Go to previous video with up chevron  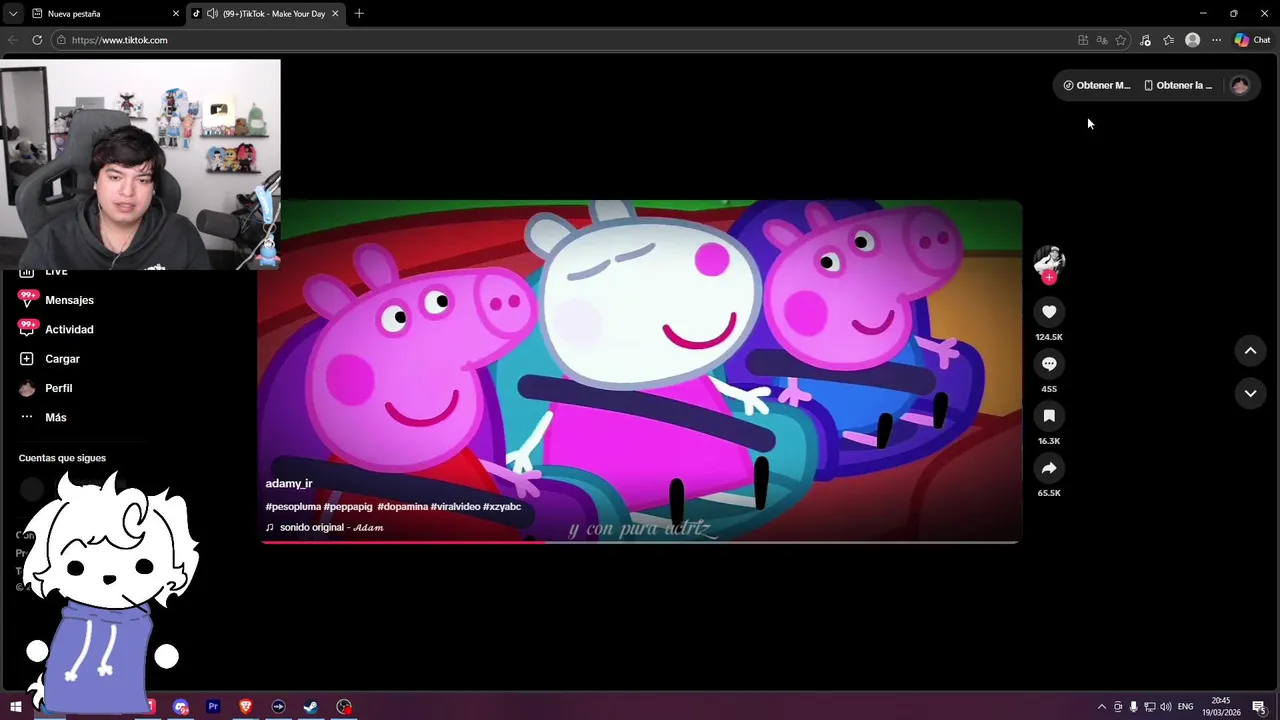click(x=1250, y=351)
